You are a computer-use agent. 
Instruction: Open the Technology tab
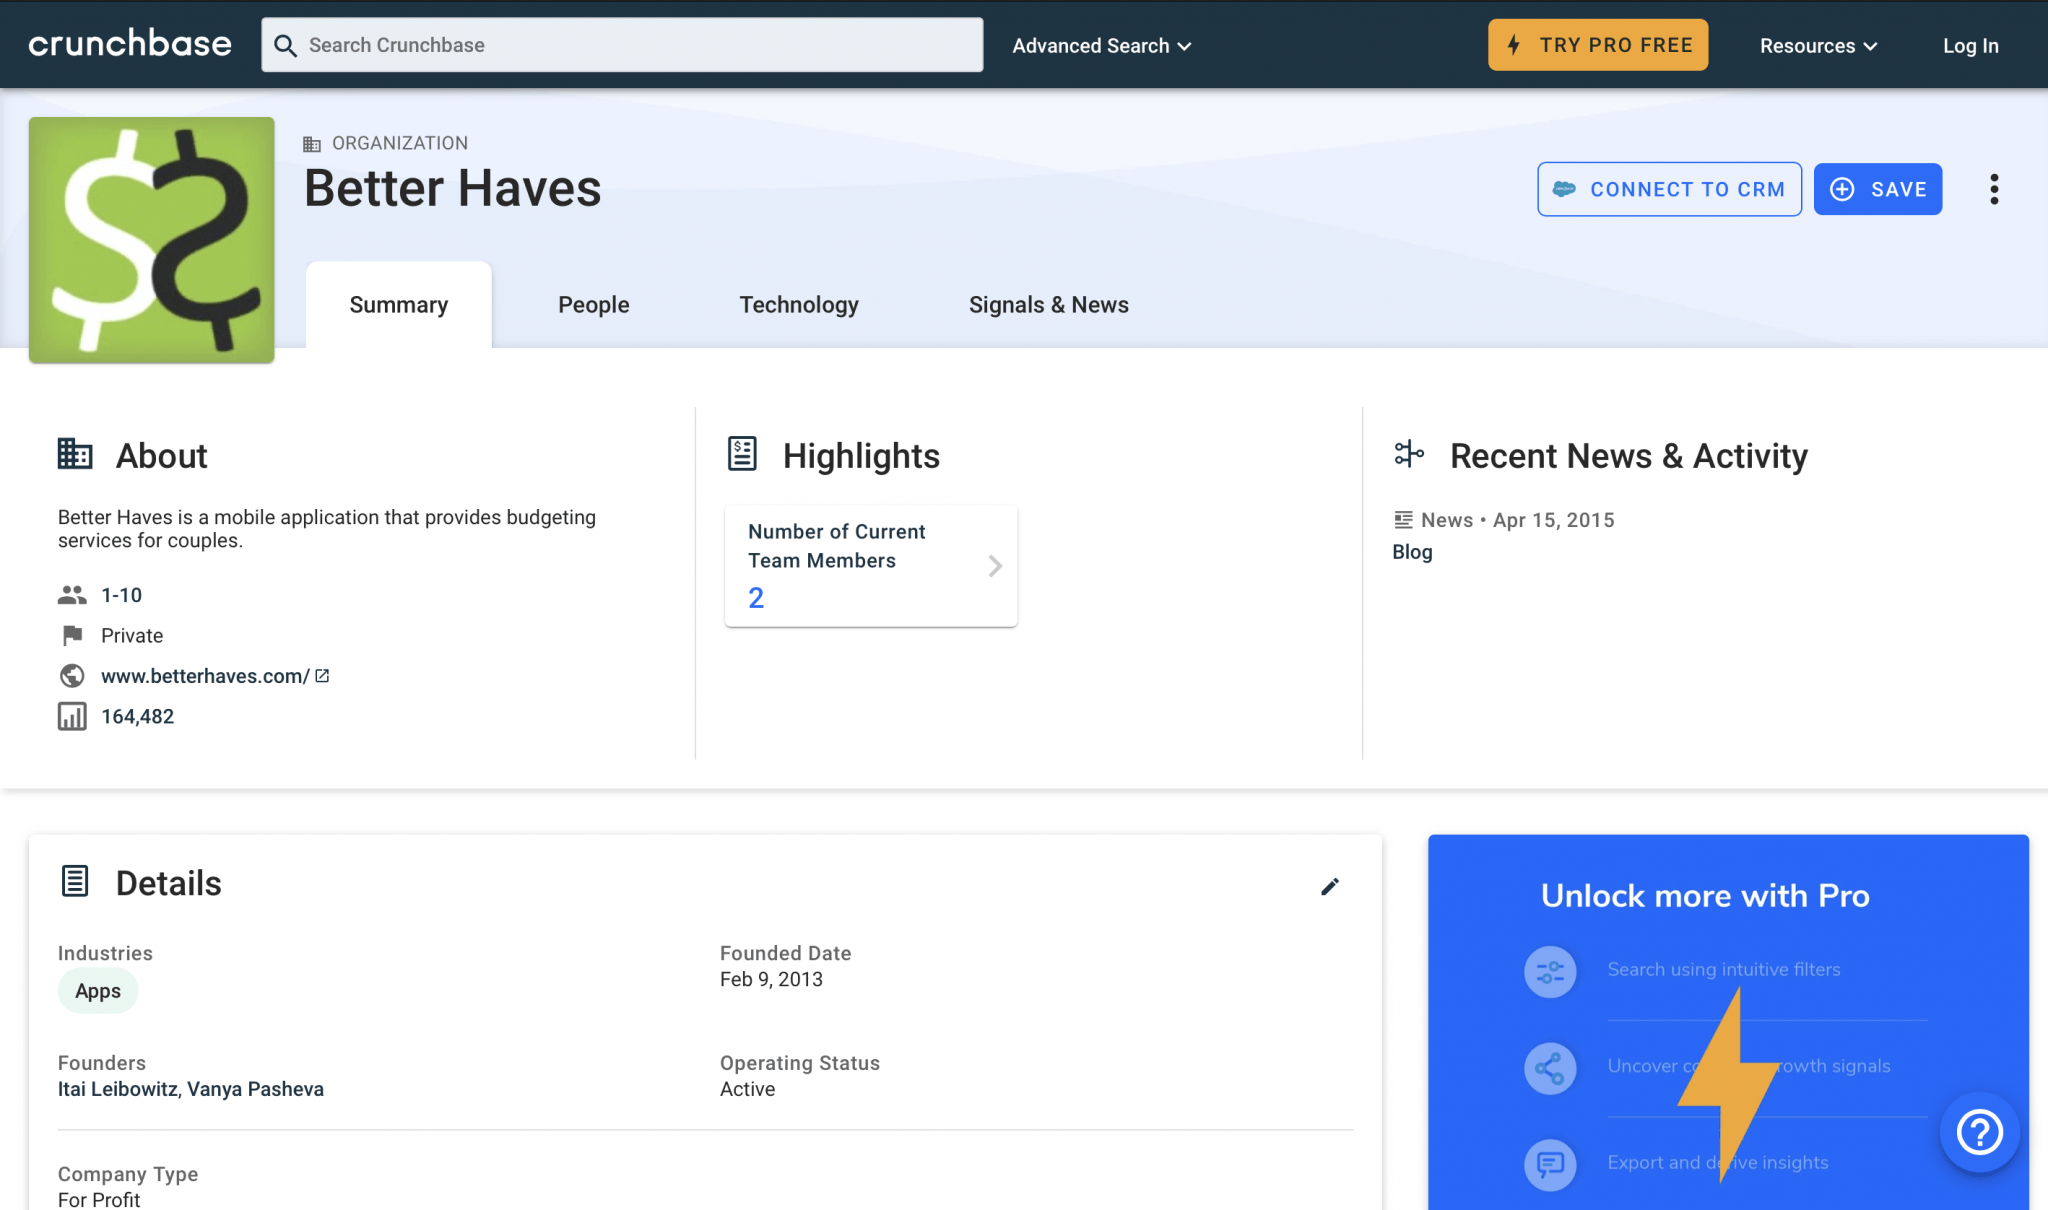tap(799, 305)
